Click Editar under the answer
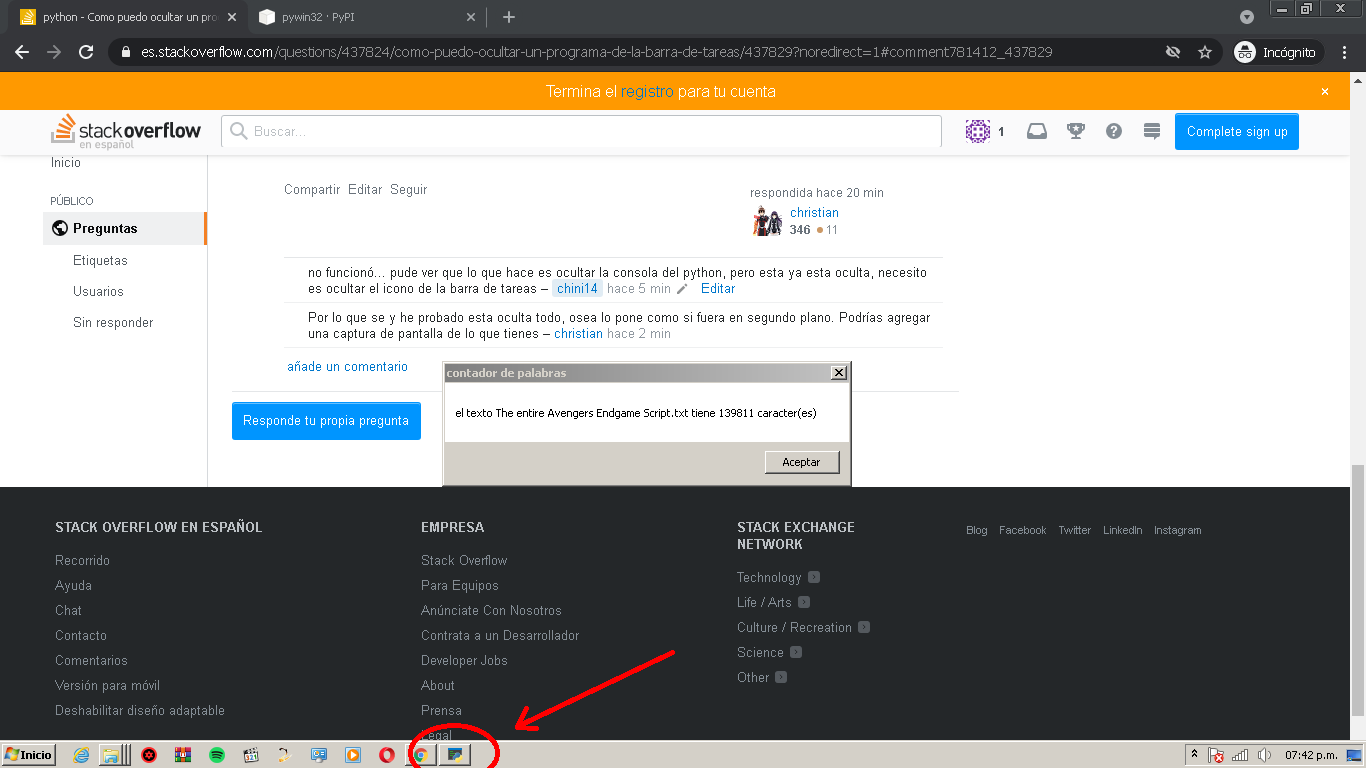This screenshot has height=768, width=1366. pos(365,189)
